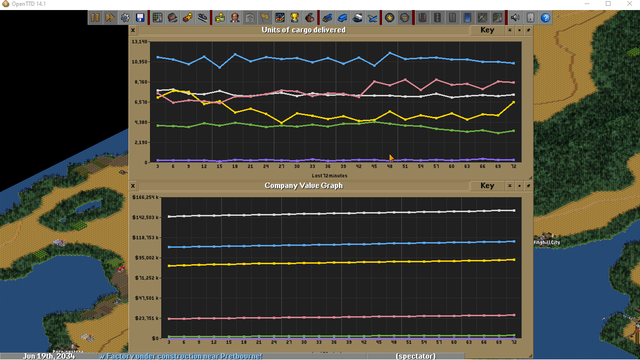Click the (spectator) label in status bar
Screen dimensions: 640x360
[x=416, y=356]
